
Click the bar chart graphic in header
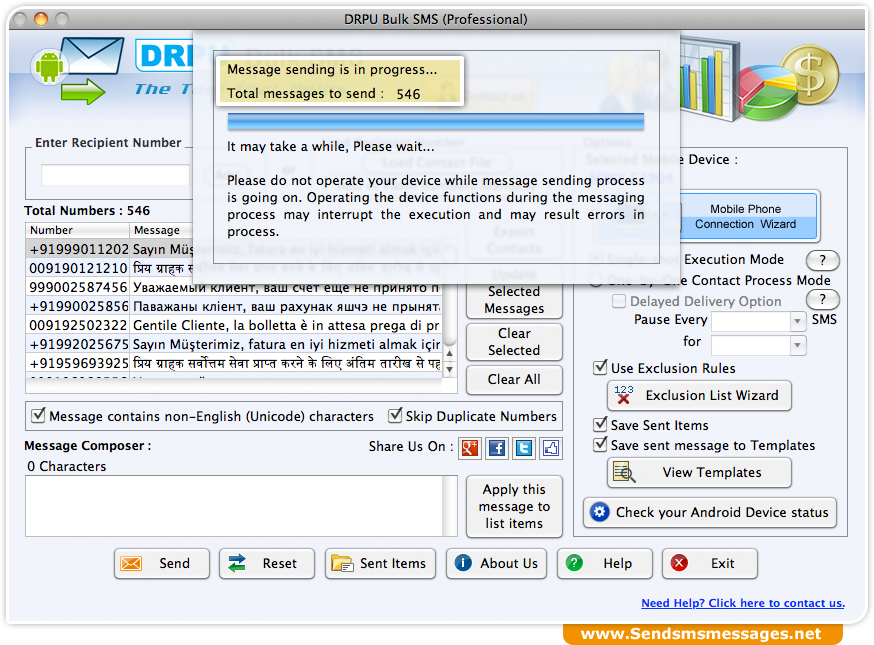[707, 78]
